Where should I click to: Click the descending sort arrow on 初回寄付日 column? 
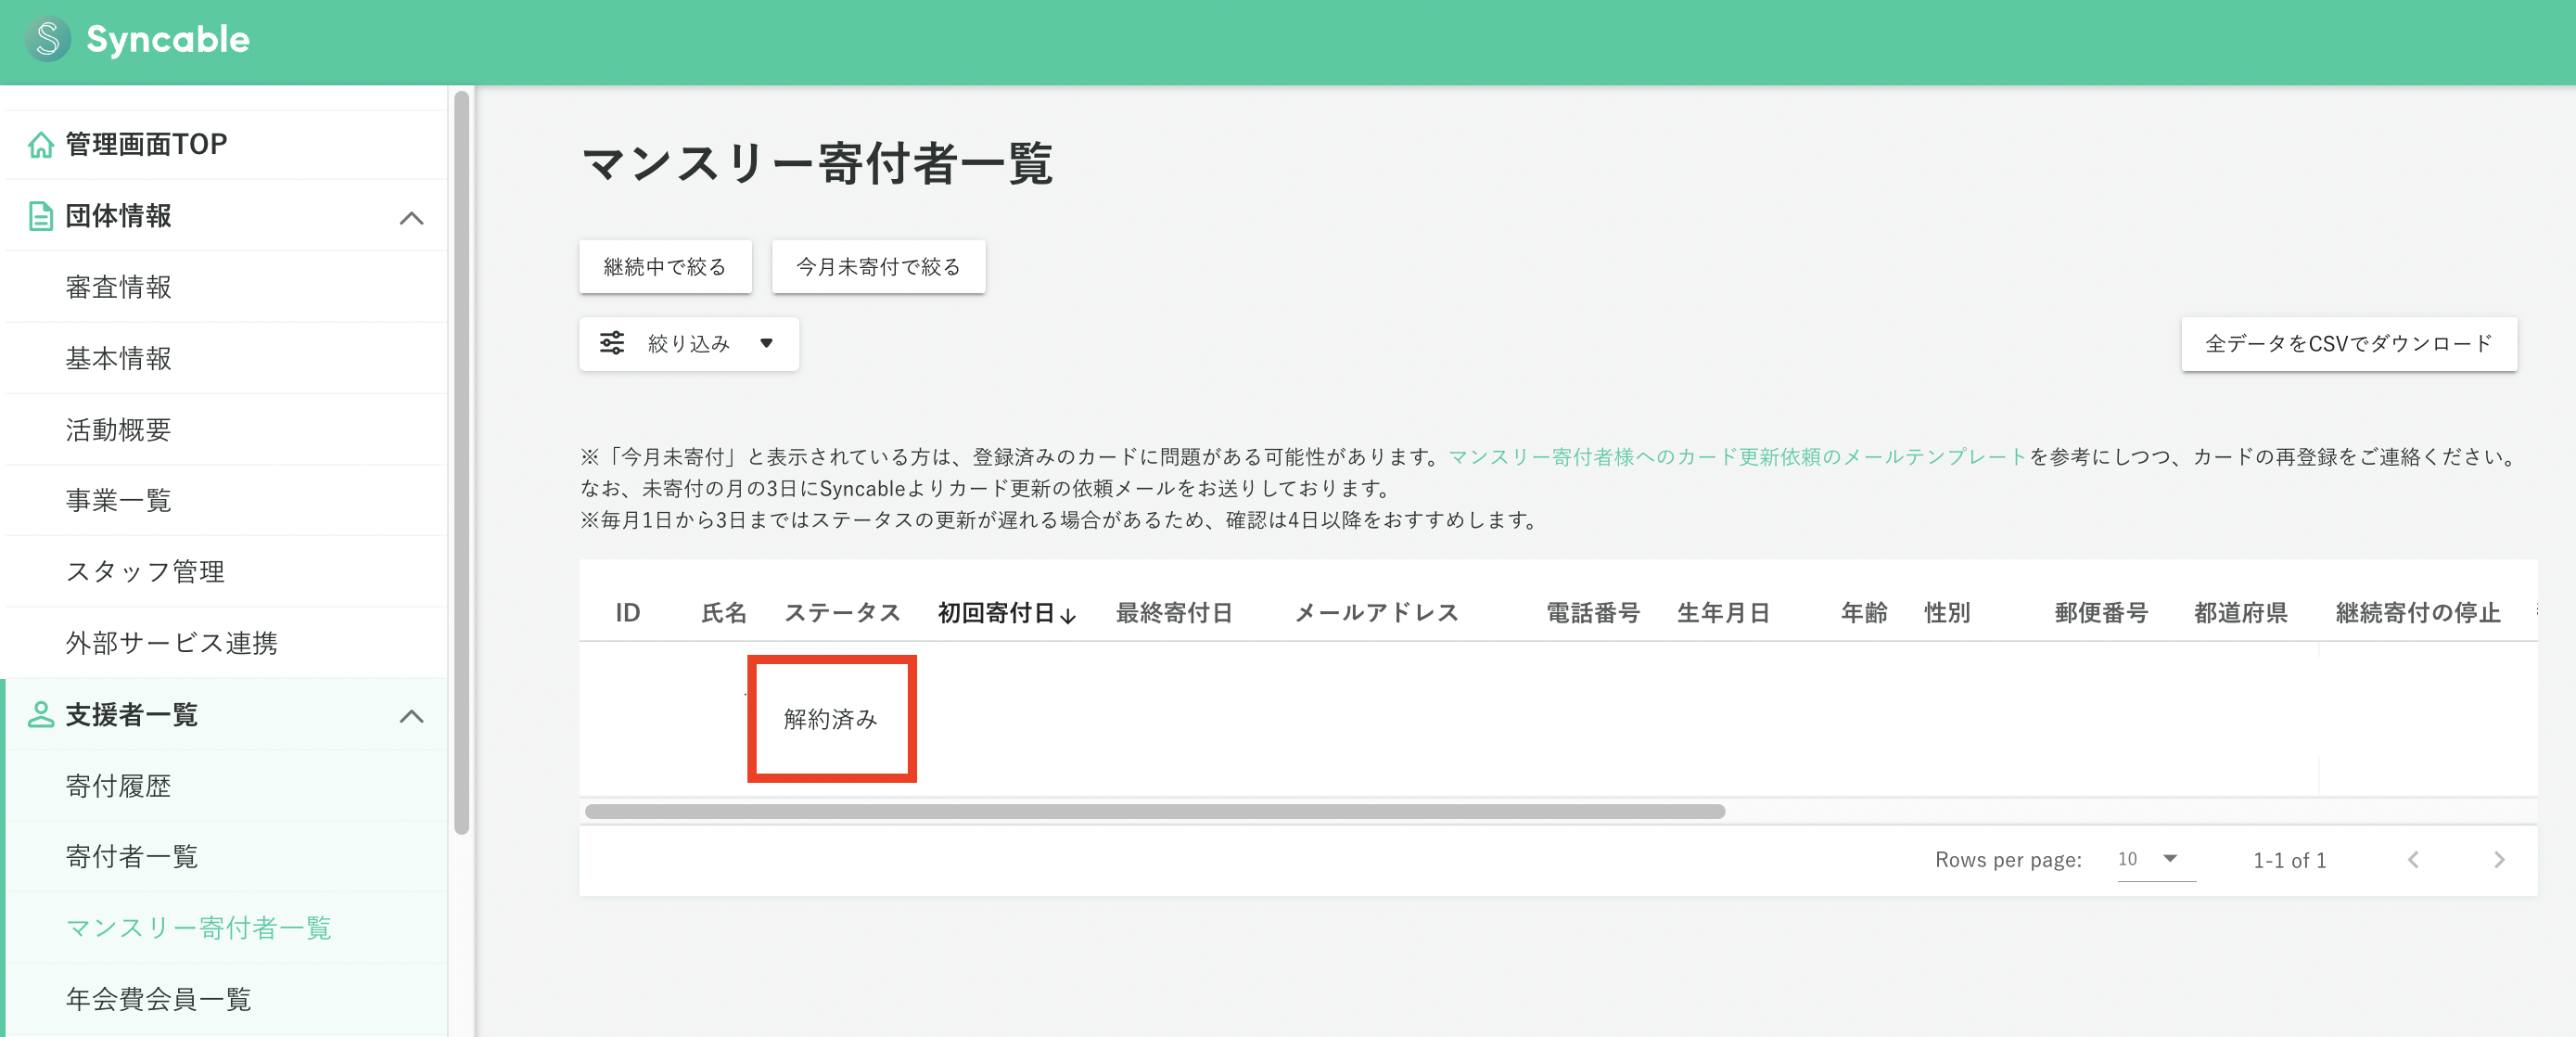pyautogui.click(x=1069, y=616)
